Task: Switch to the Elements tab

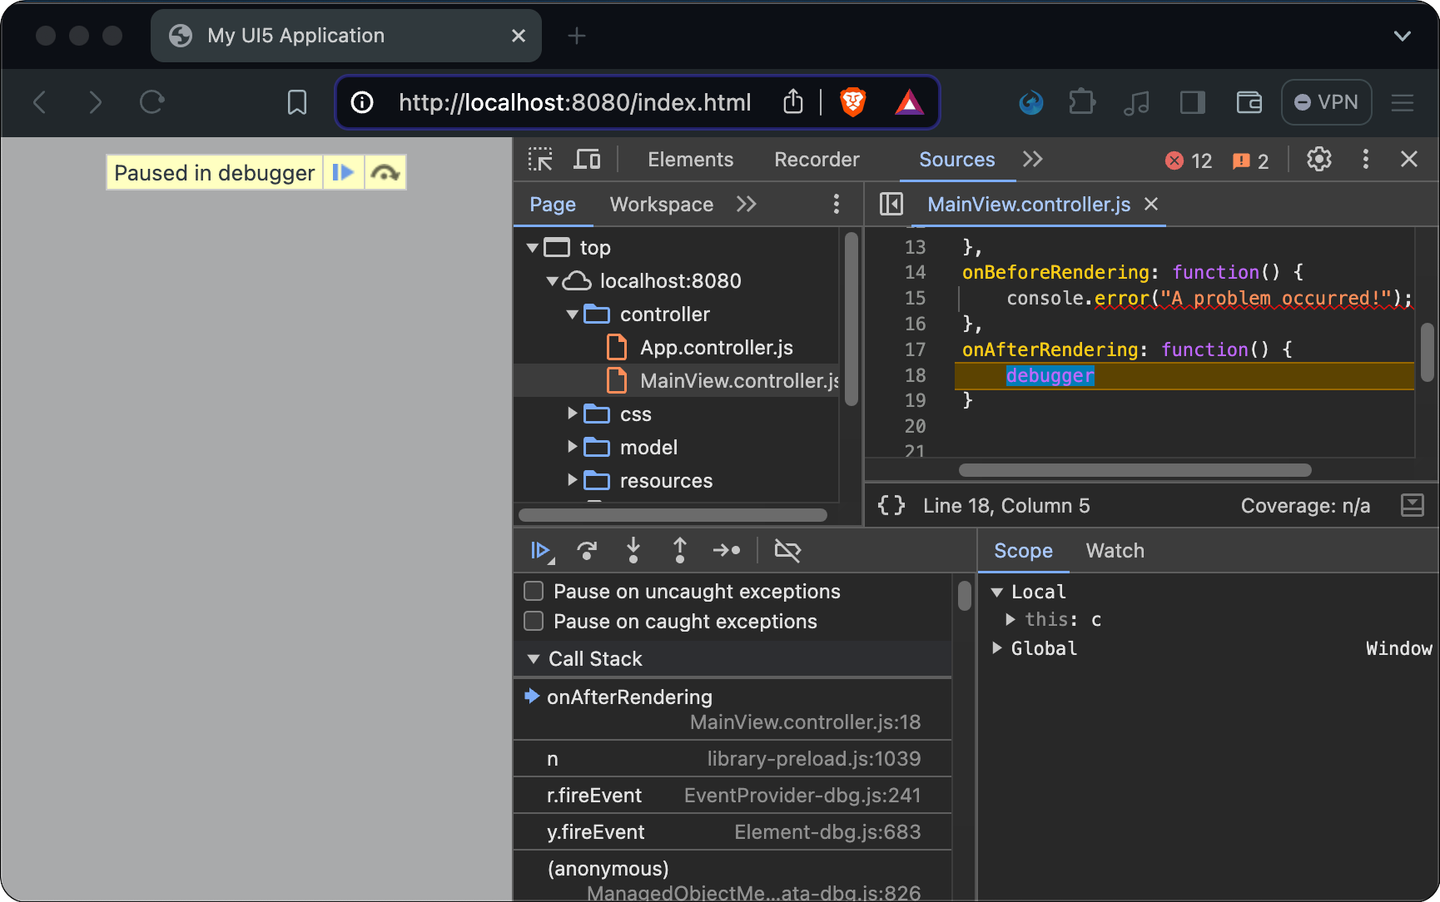Action: pos(690,159)
